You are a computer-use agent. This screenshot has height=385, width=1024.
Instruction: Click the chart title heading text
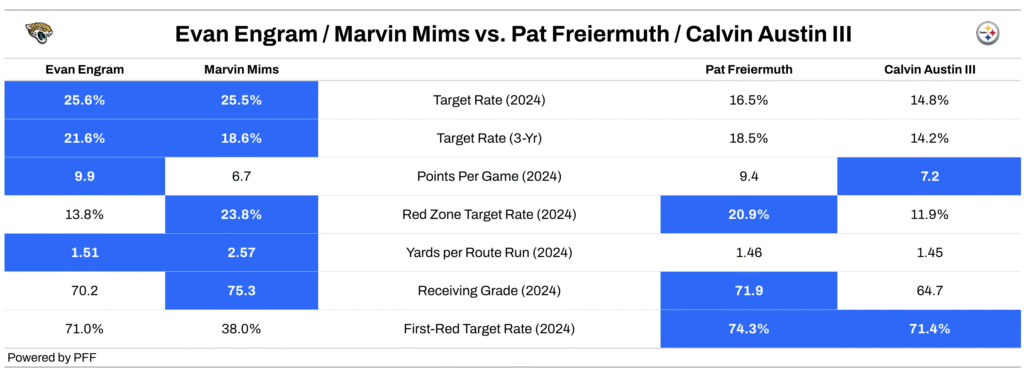(513, 33)
